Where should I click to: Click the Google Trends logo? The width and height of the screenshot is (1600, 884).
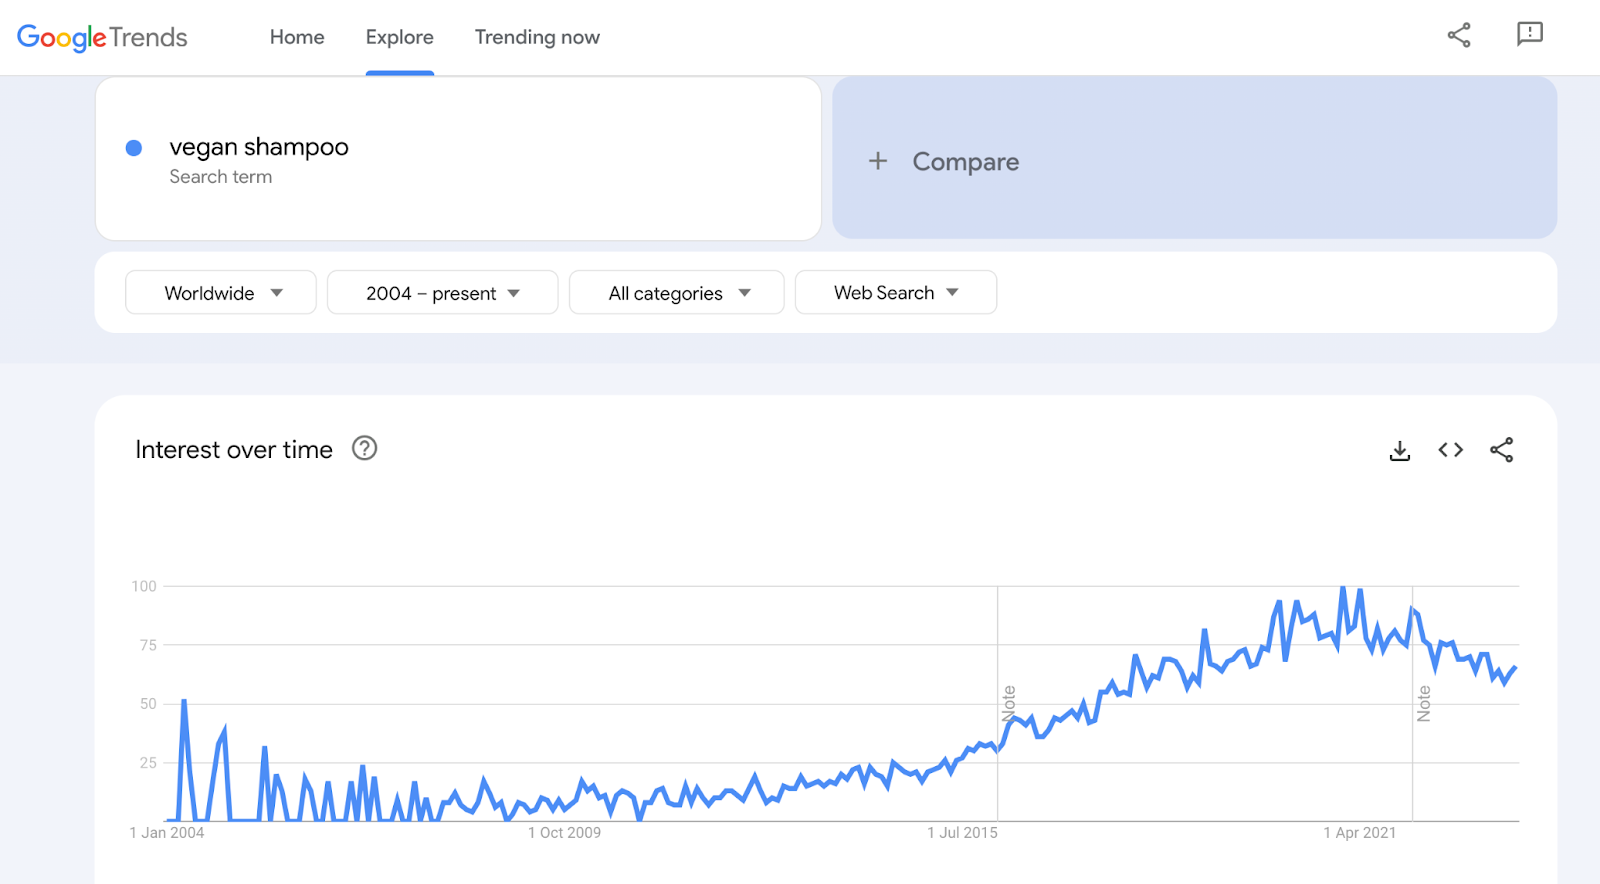[102, 37]
